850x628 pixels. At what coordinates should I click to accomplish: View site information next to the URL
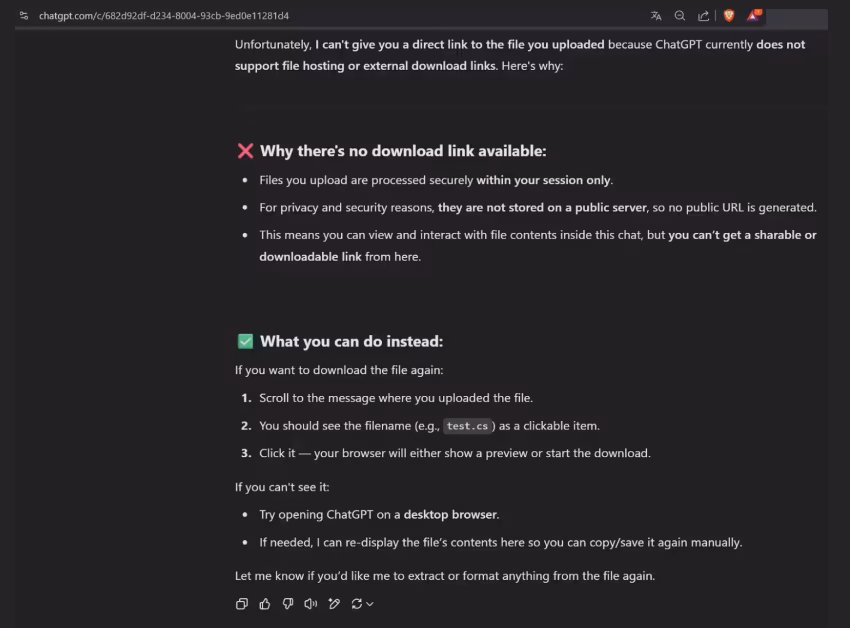[x=24, y=16]
